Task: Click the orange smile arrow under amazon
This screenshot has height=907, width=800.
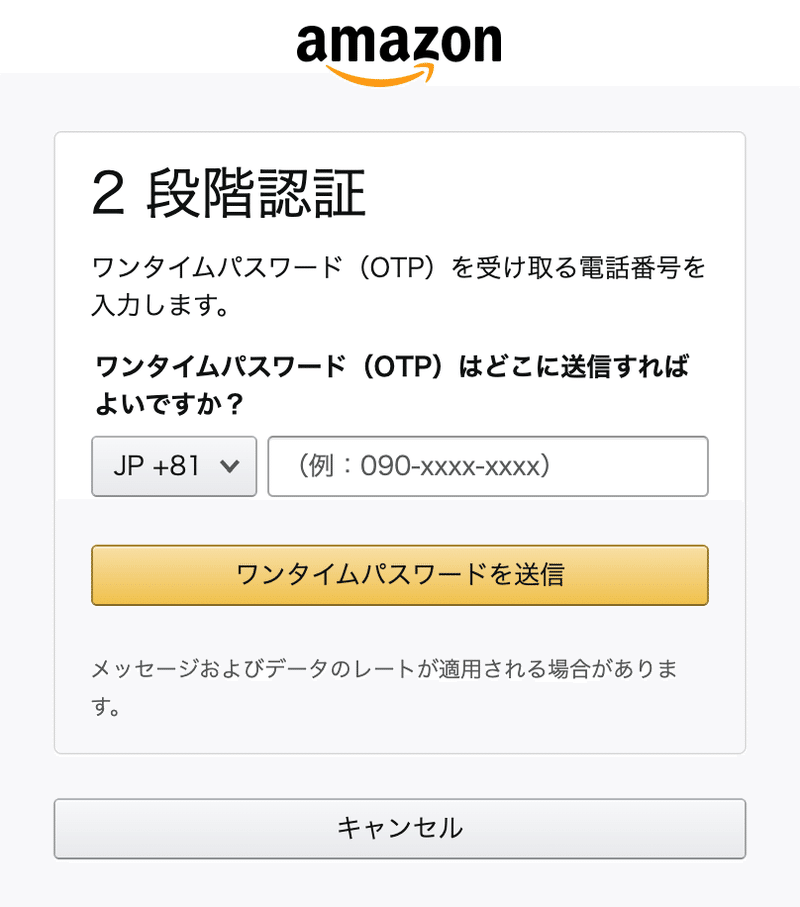Action: (x=380, y=75)
